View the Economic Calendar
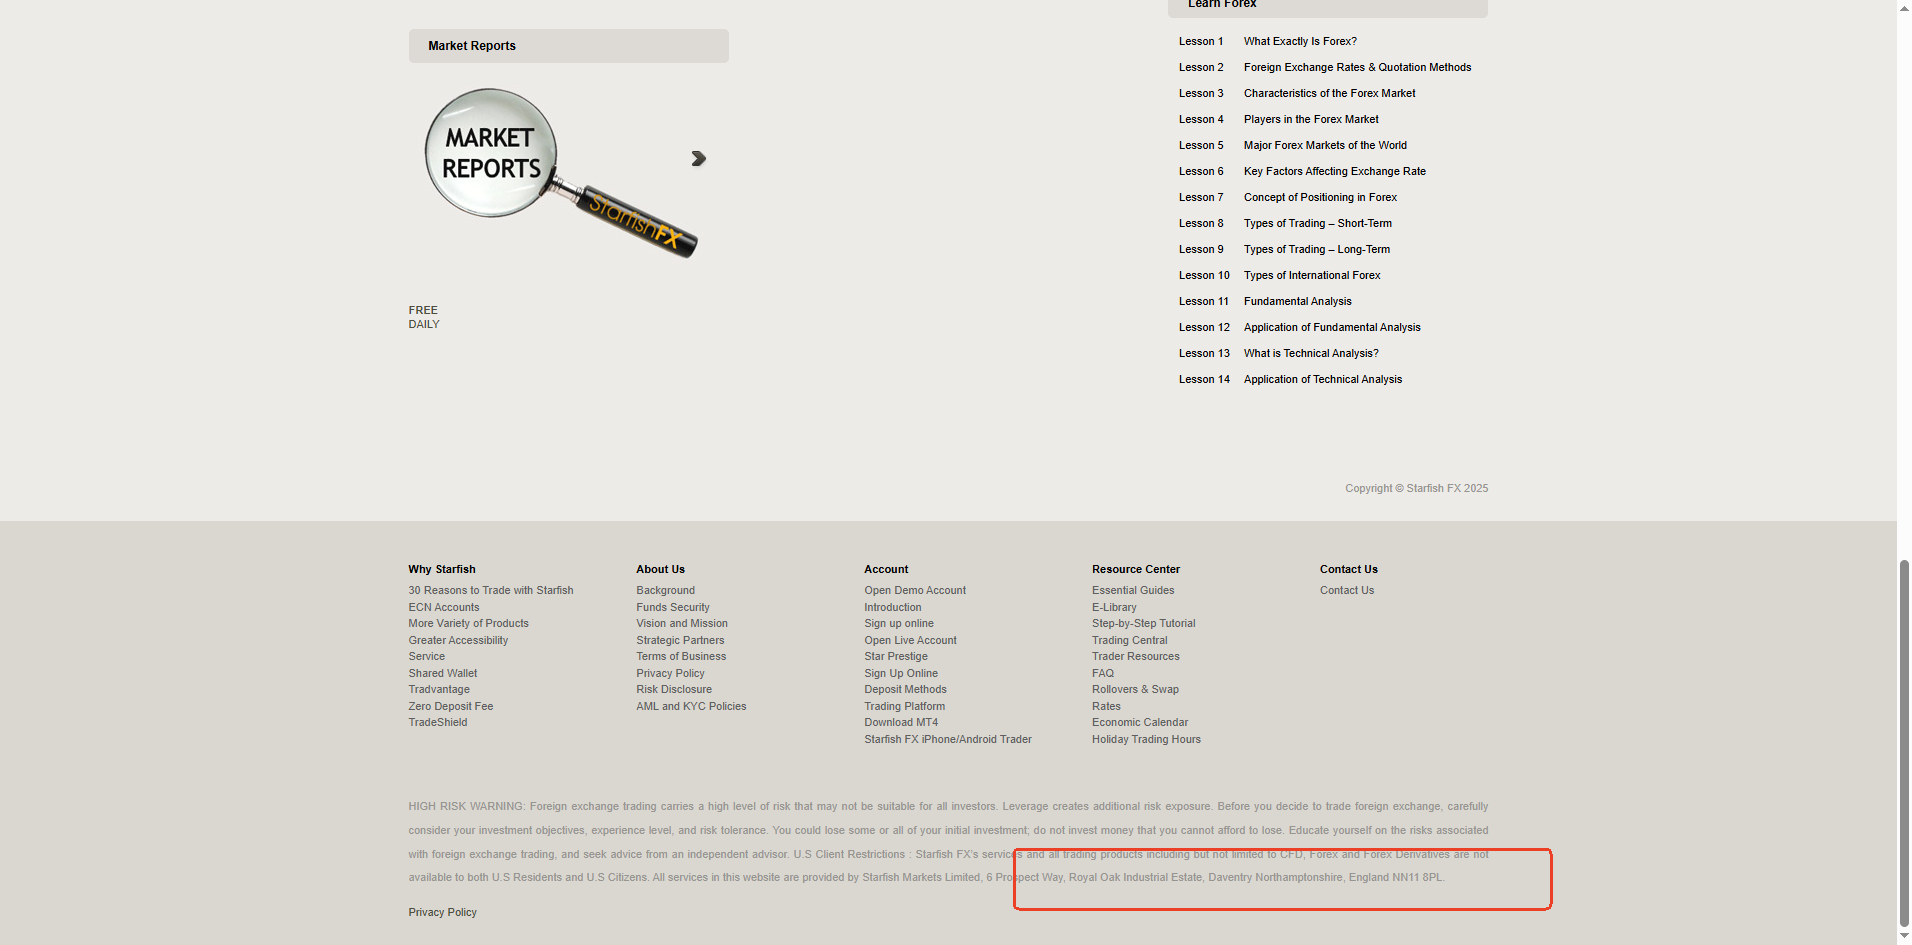Viewport: 1912px width, 945px height. coord(1139,723)
